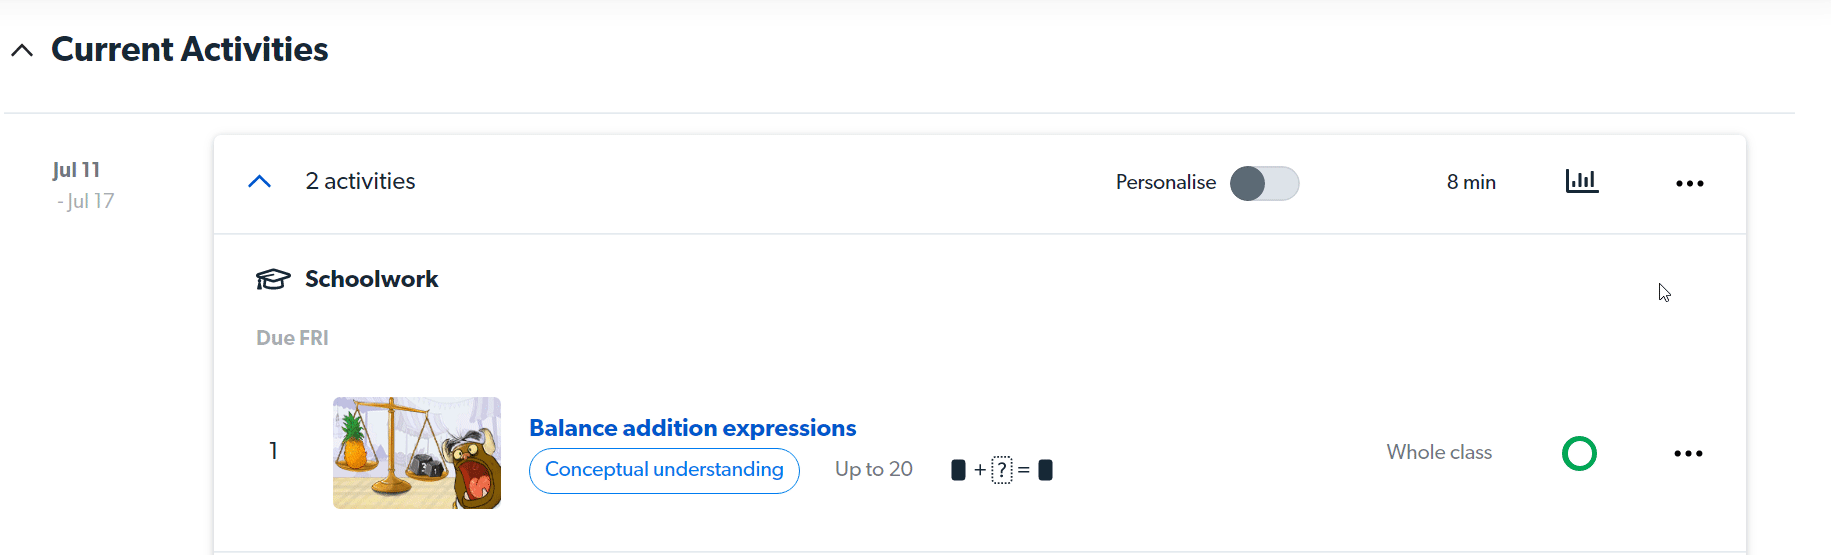
Task: Open the activities group more options menu
Action: pyautogui.click(x=1690, y=183)
